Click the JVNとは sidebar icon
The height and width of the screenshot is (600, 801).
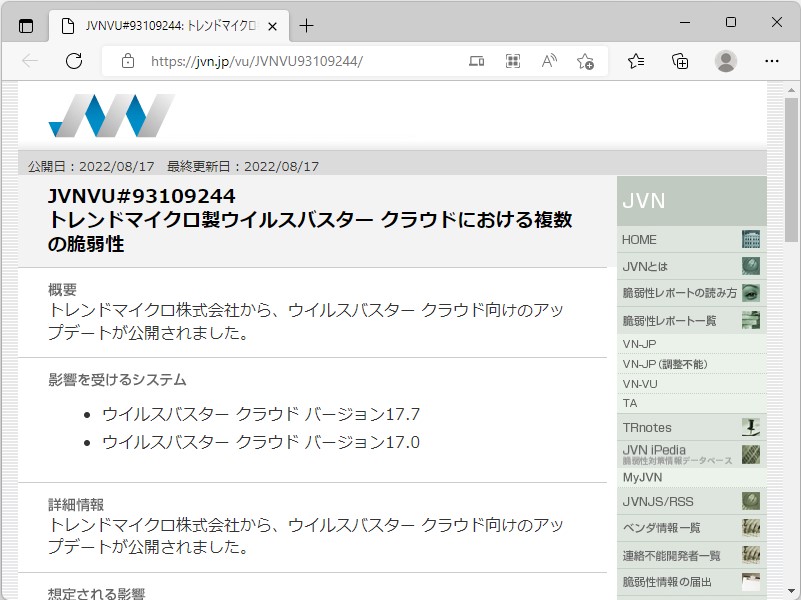[x=750, y=266]
